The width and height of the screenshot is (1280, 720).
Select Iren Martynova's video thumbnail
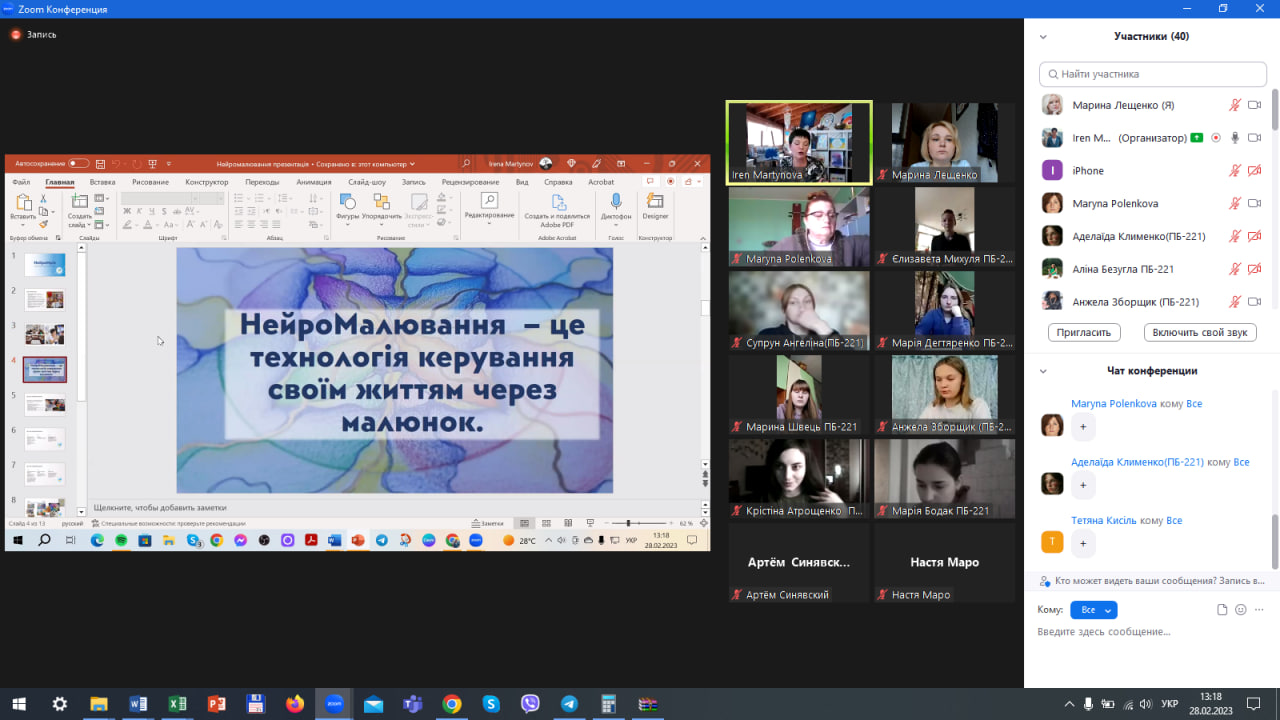(x=799, y=143)
